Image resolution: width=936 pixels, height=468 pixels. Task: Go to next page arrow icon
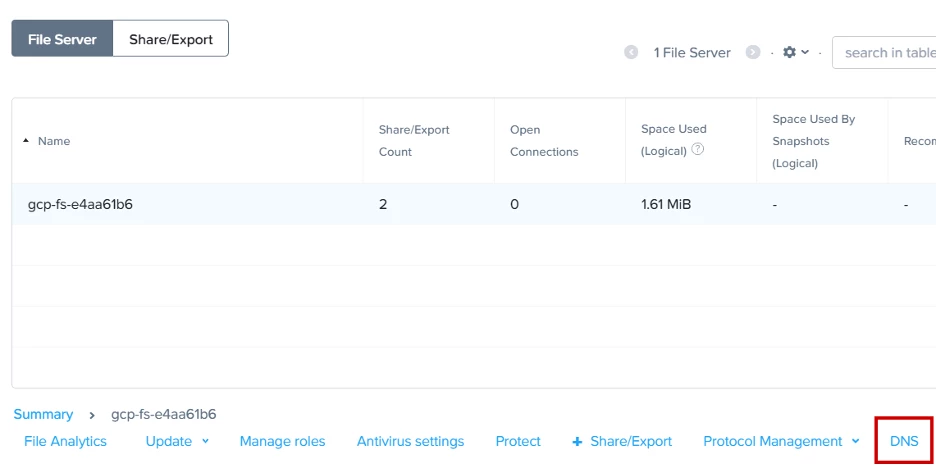(x=753, y=53)
